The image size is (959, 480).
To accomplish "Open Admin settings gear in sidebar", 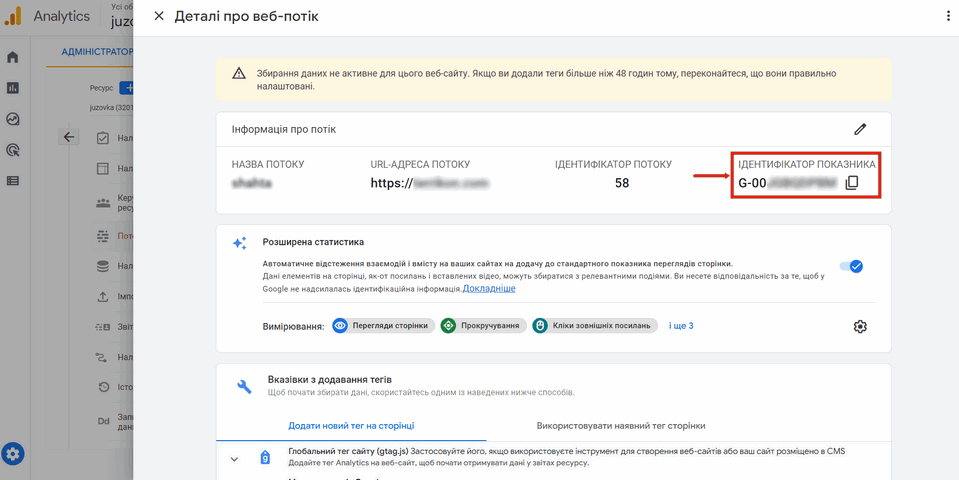I will [13, 453].
